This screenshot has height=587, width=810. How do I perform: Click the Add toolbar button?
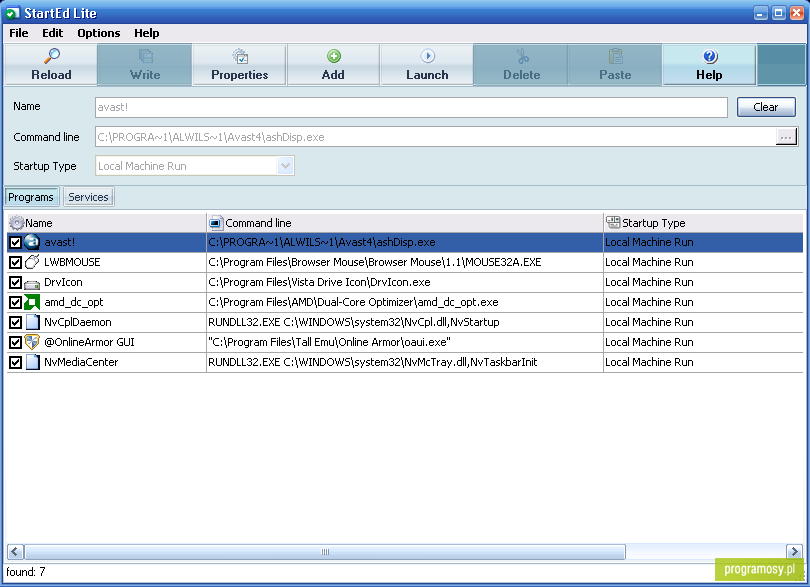333,65
